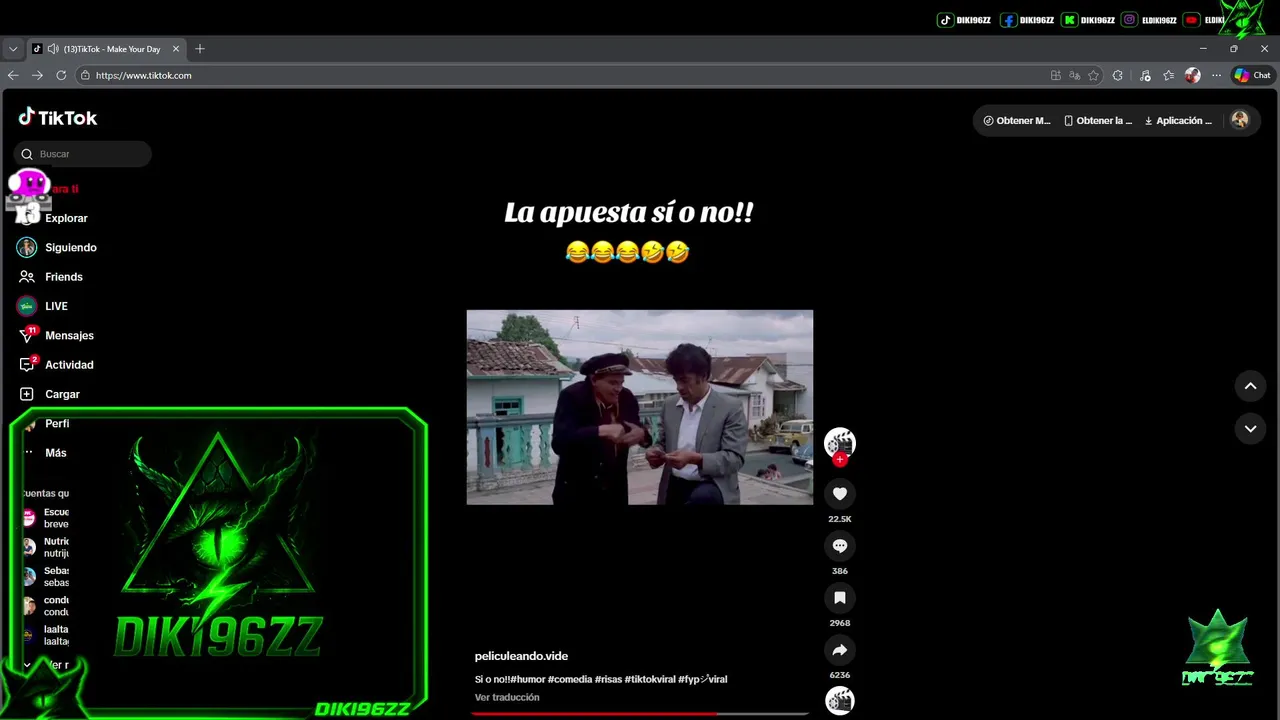Open the creator avatar beside the video
1280x720 pixels.
tap(840, 442)
